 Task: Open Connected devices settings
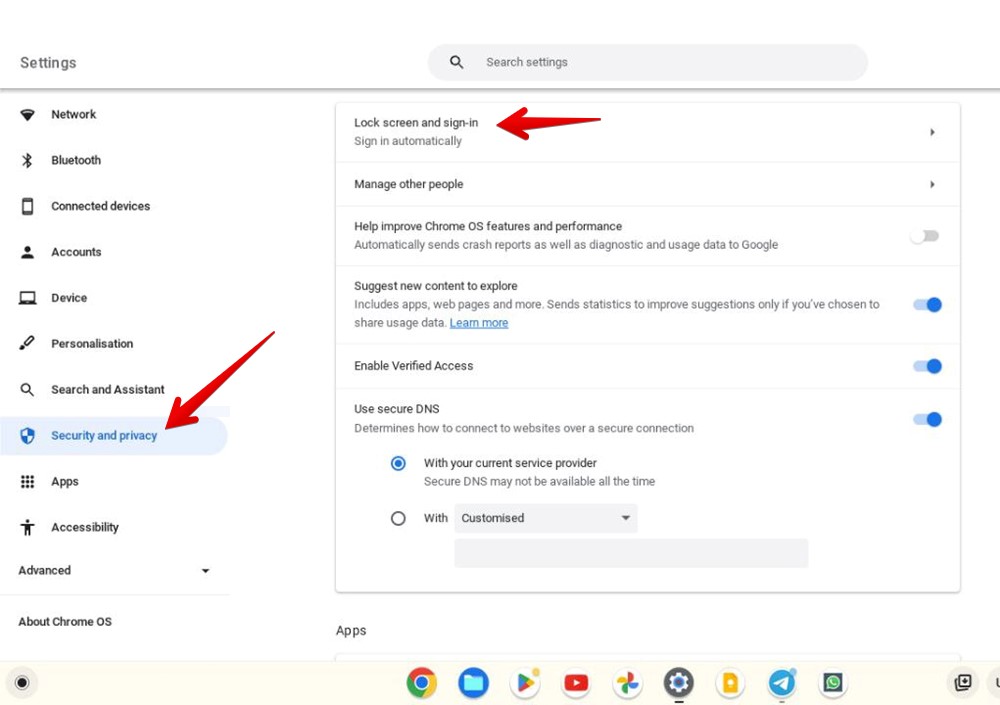(x=100, y=206)
